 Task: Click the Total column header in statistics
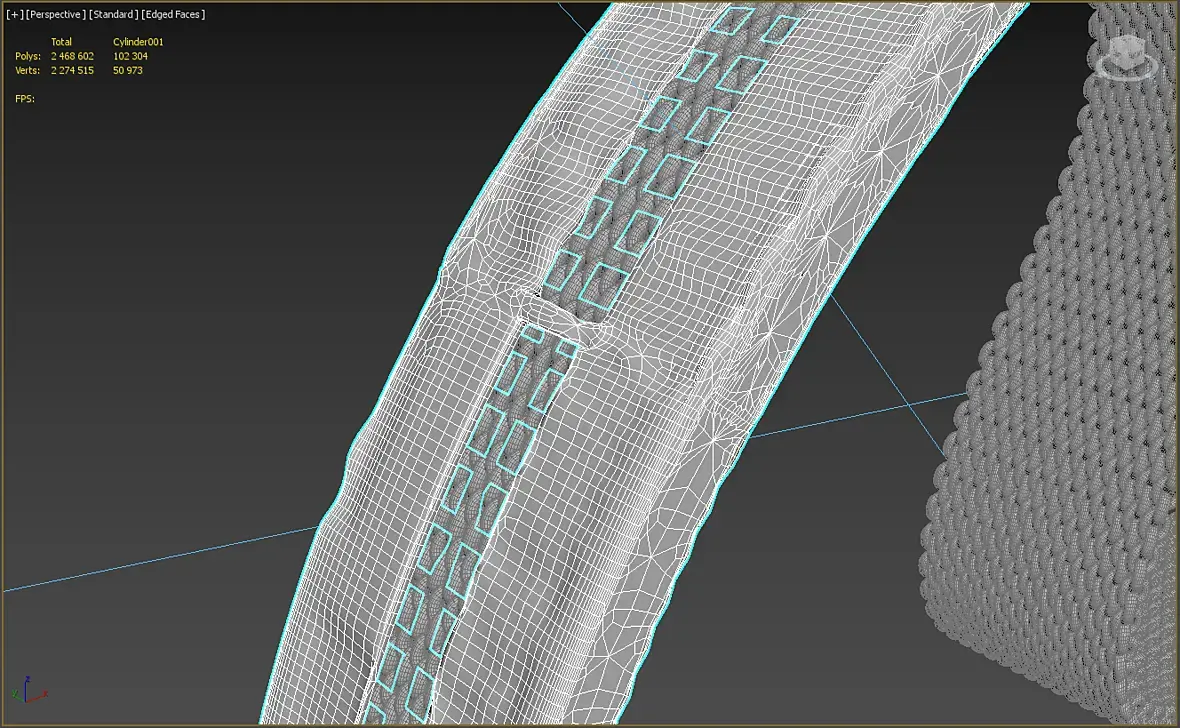[x=61, y=42]
